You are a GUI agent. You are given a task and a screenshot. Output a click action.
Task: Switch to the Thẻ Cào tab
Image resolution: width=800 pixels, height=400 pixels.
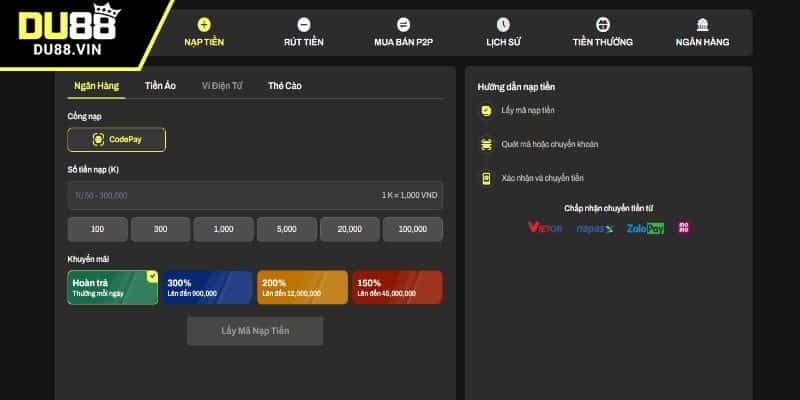point(284,86)
